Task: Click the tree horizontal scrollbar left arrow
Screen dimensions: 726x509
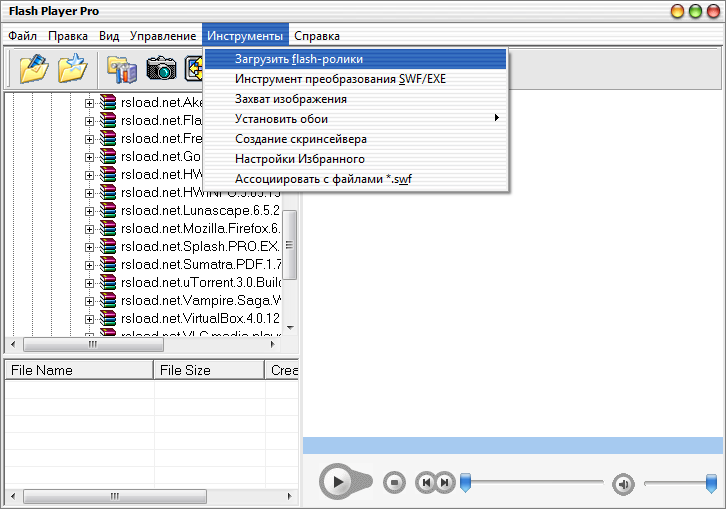Action: coord(13,344)
